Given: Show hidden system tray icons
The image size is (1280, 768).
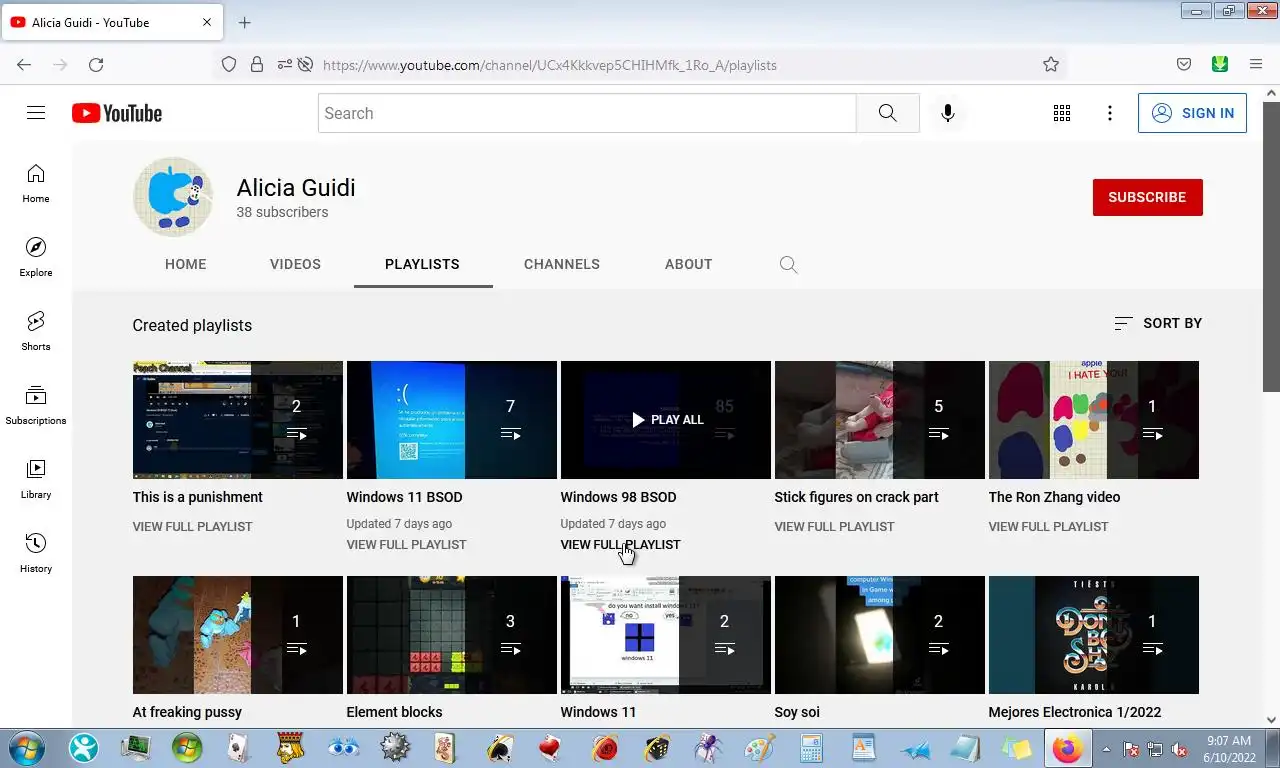Looking at the screenshot, I should click(1106, 749).
